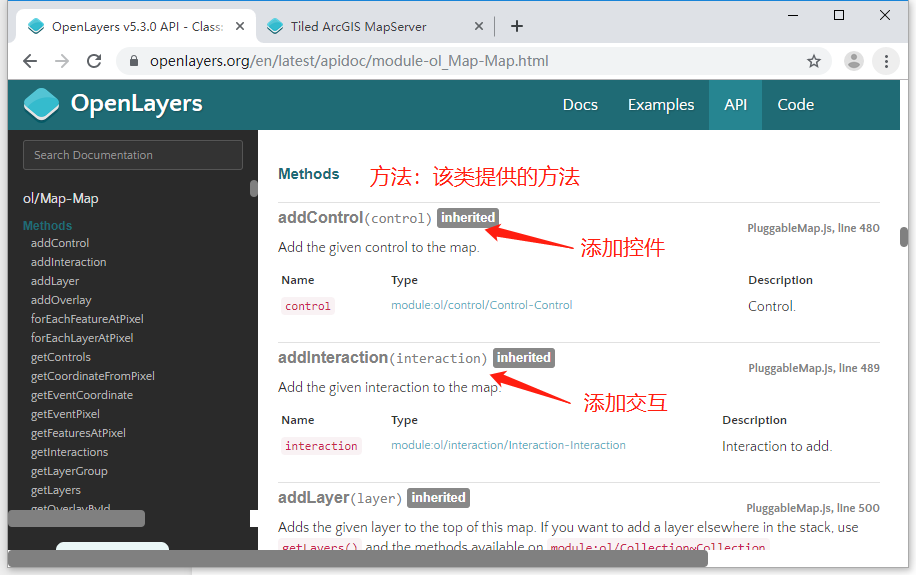Click the control parameter name

(x=308, y=306)
